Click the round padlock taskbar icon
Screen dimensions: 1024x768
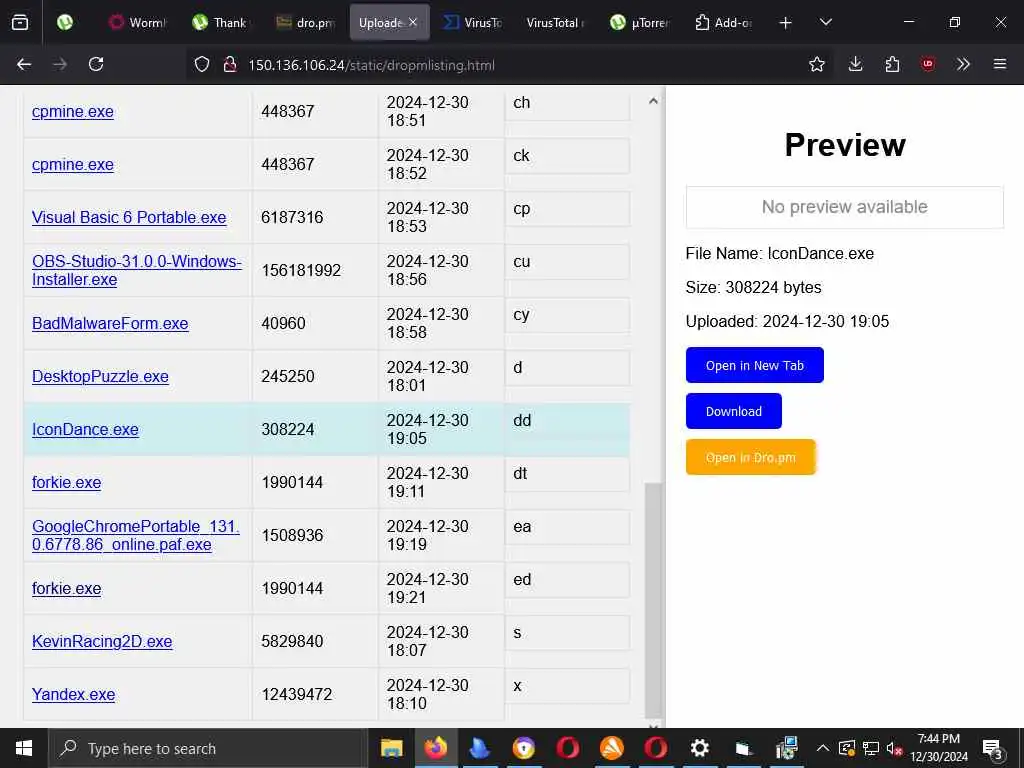tap(524, 748)
